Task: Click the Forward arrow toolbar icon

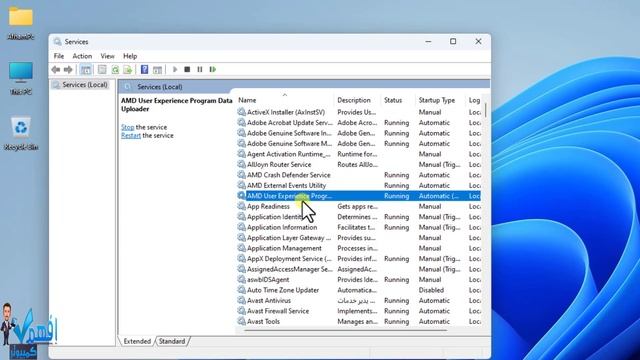Action: pos(68,69)
